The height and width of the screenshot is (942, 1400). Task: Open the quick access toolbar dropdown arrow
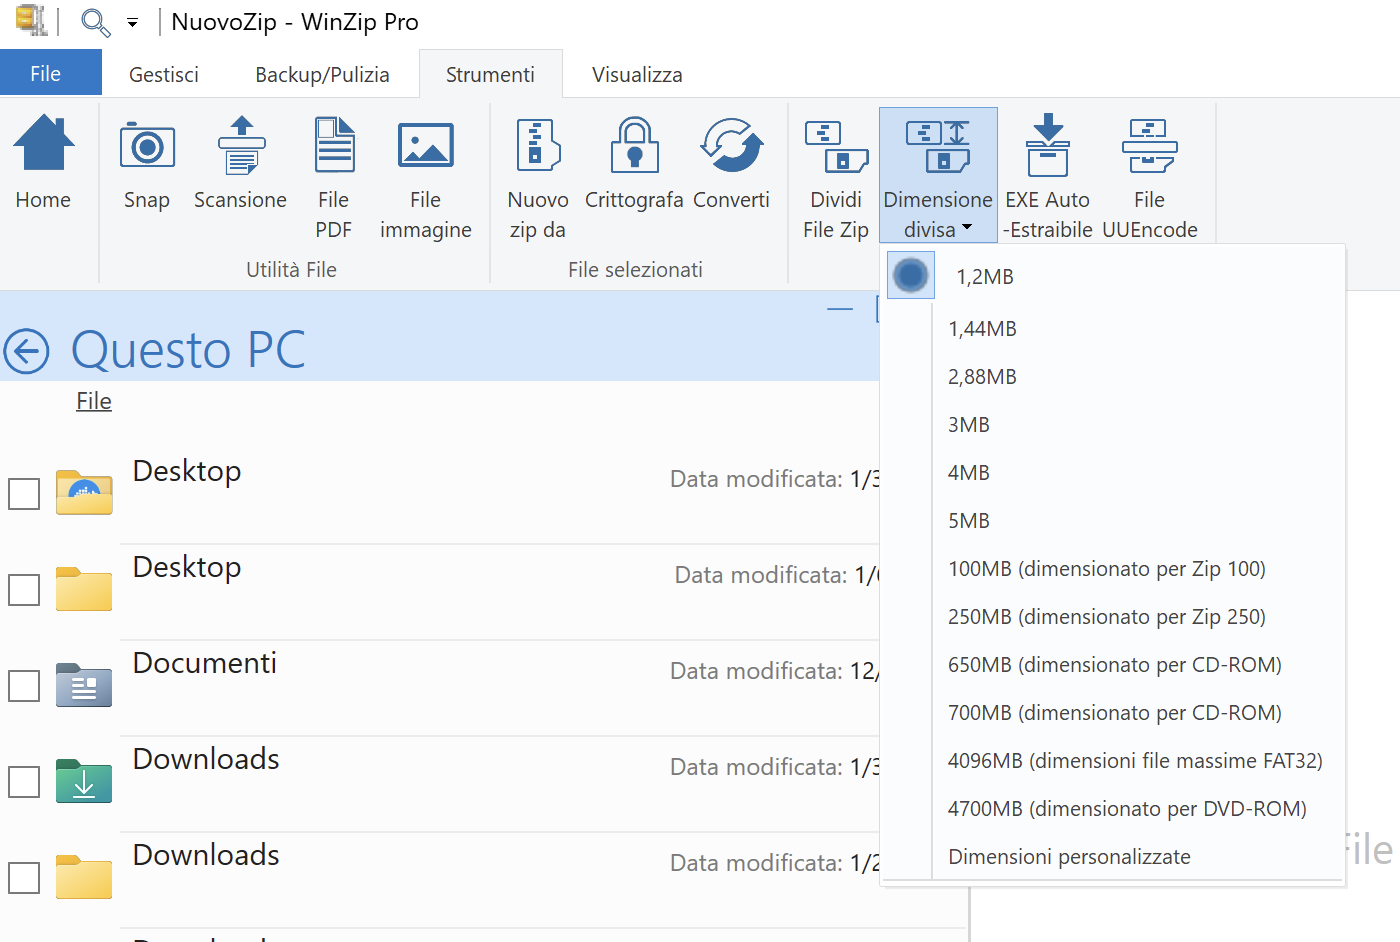132,22
